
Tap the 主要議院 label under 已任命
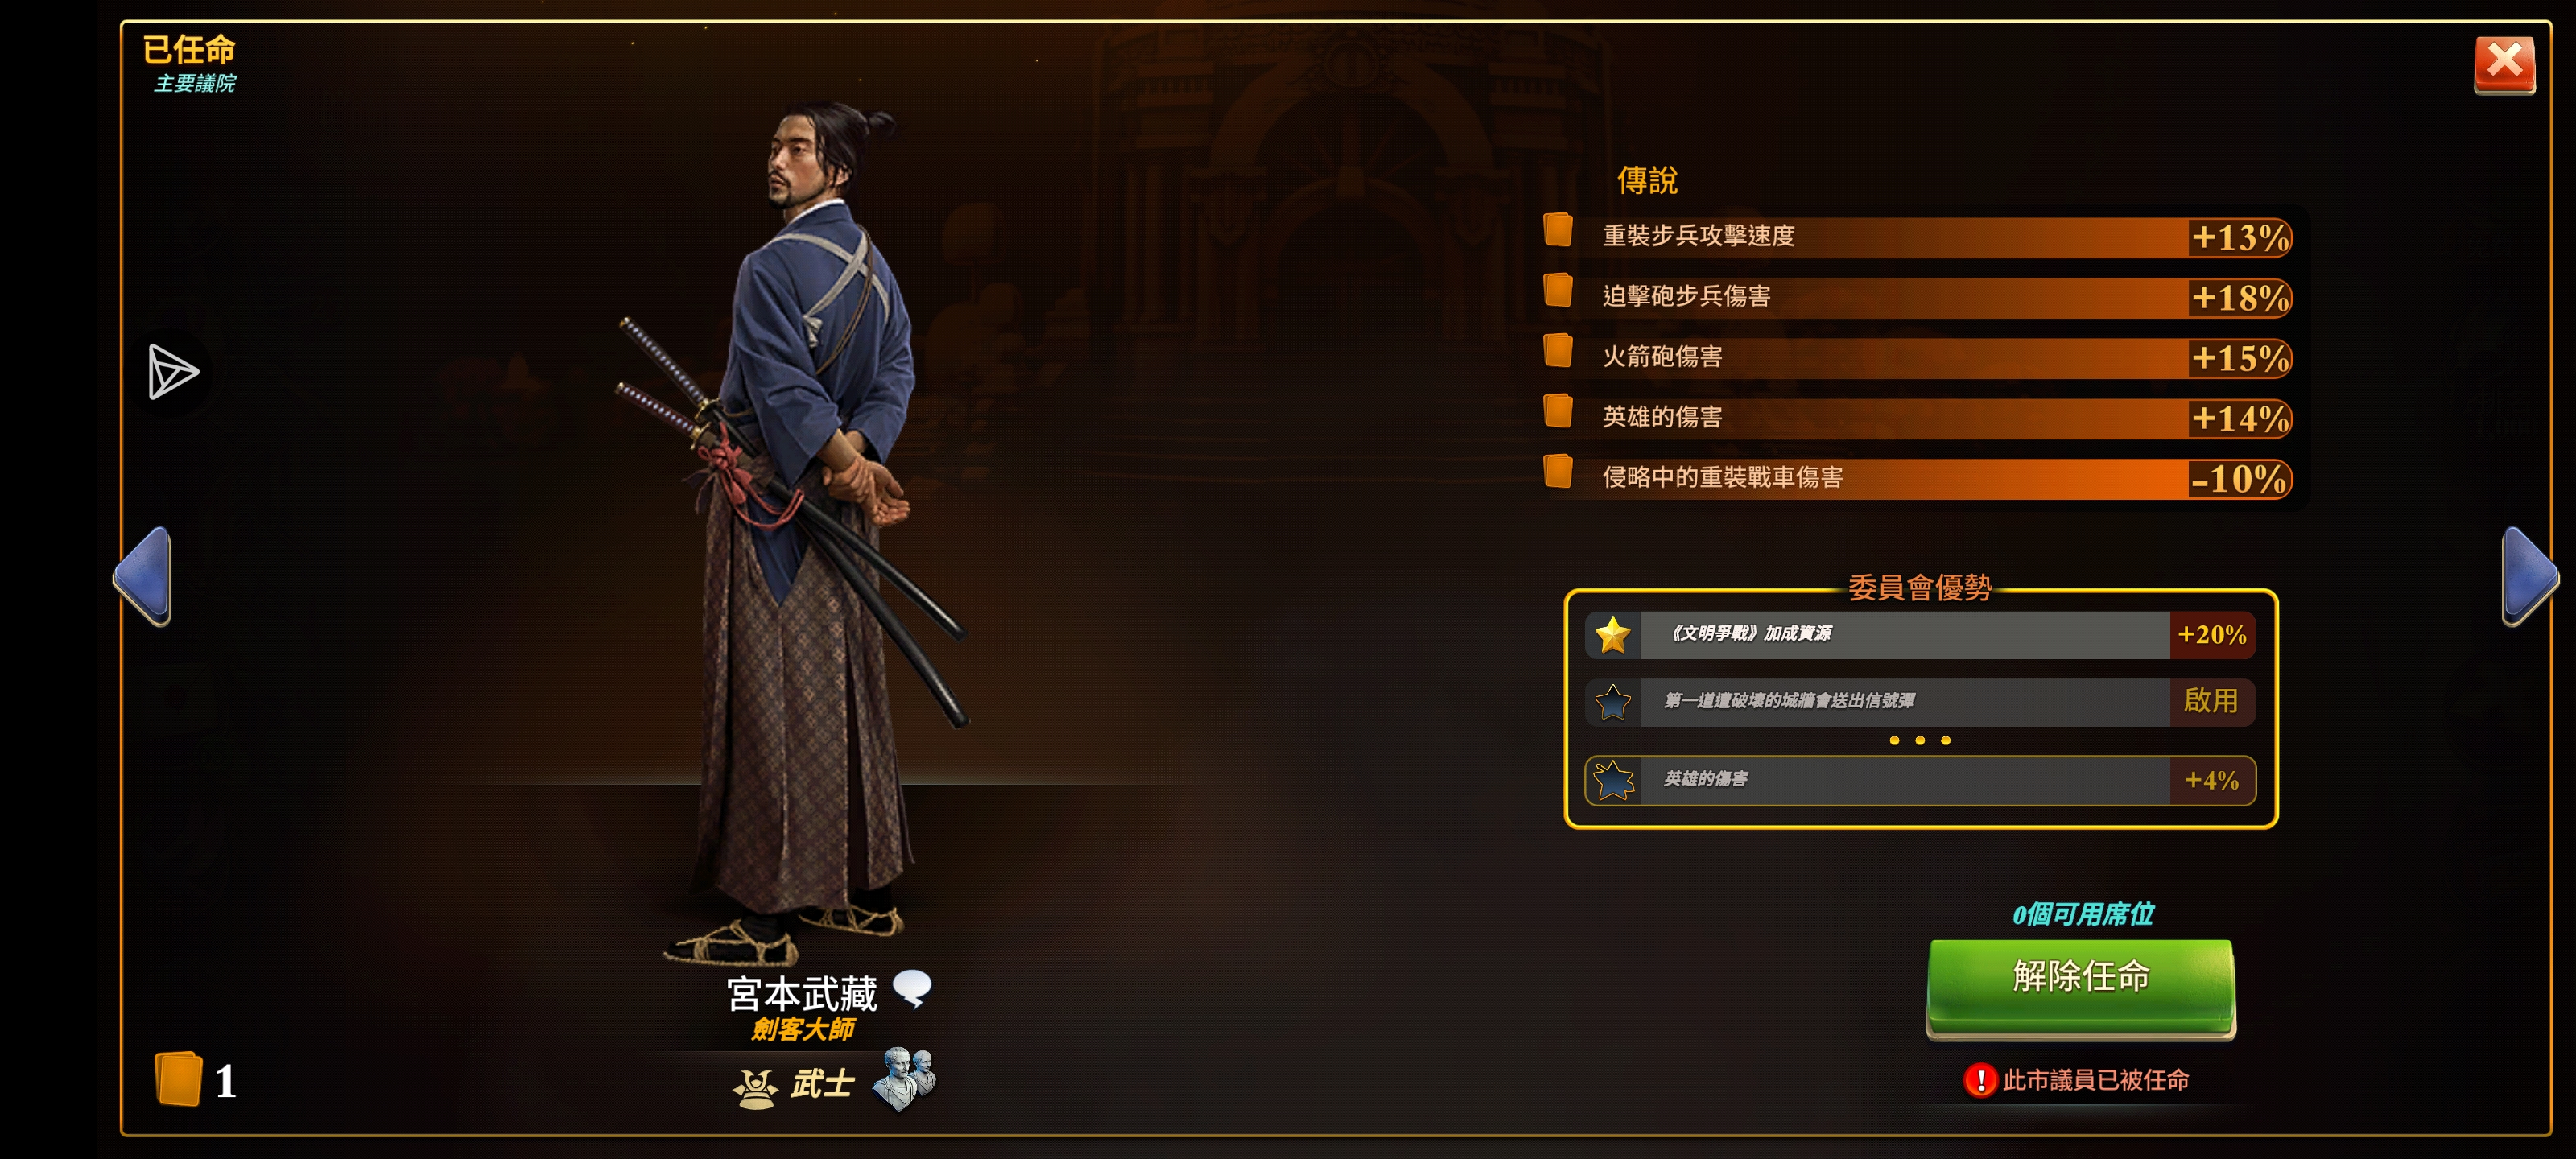click(x=195, y=83)
